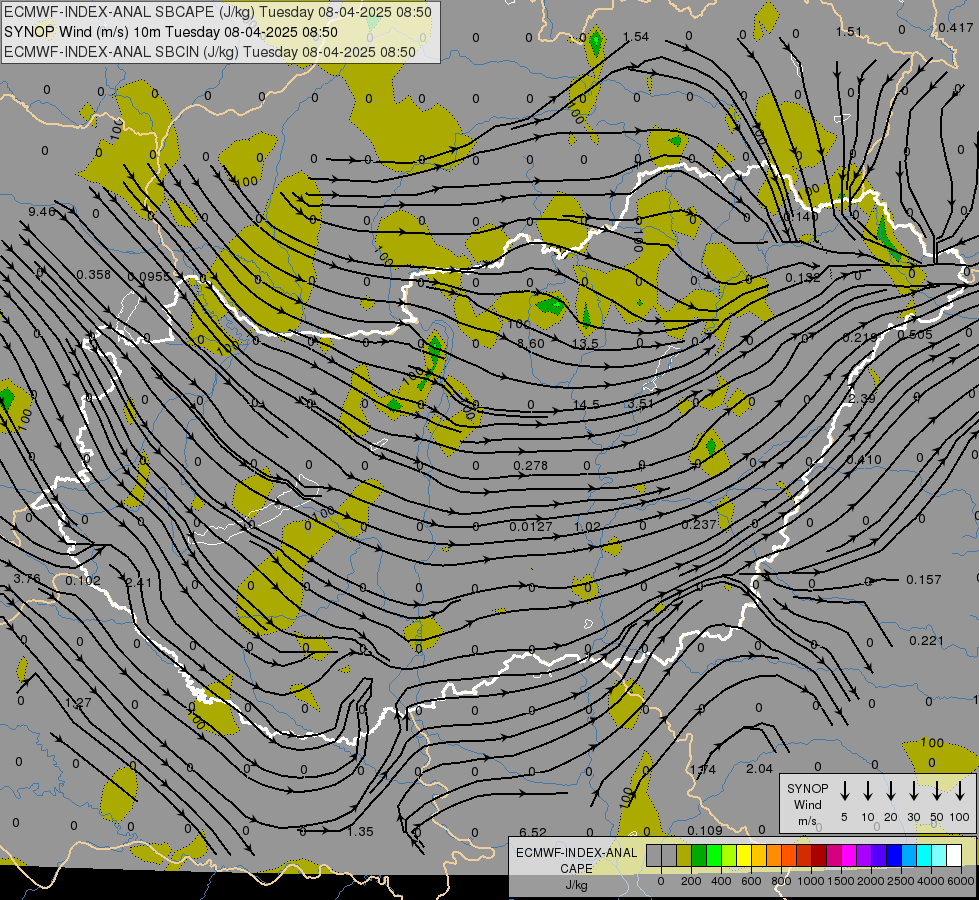Click the map value 8.60
The height and width of the screenshot is (900, 979).
coord(531,344)
